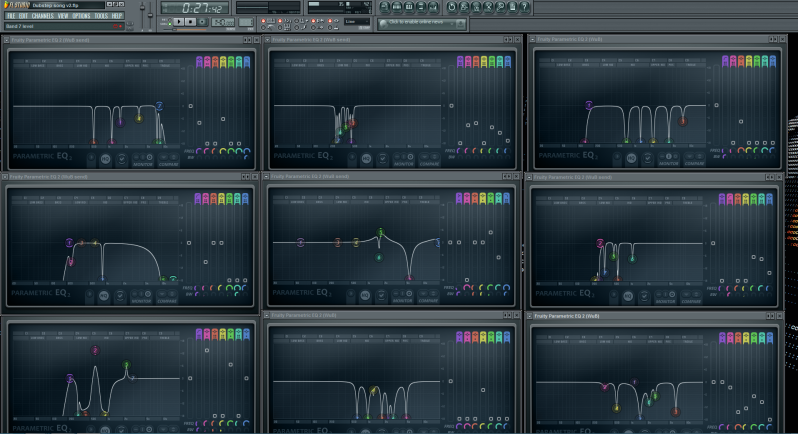Click preset arrows in top-left EQ title bar
798x434 pixels.
click(x=246, y=40)
